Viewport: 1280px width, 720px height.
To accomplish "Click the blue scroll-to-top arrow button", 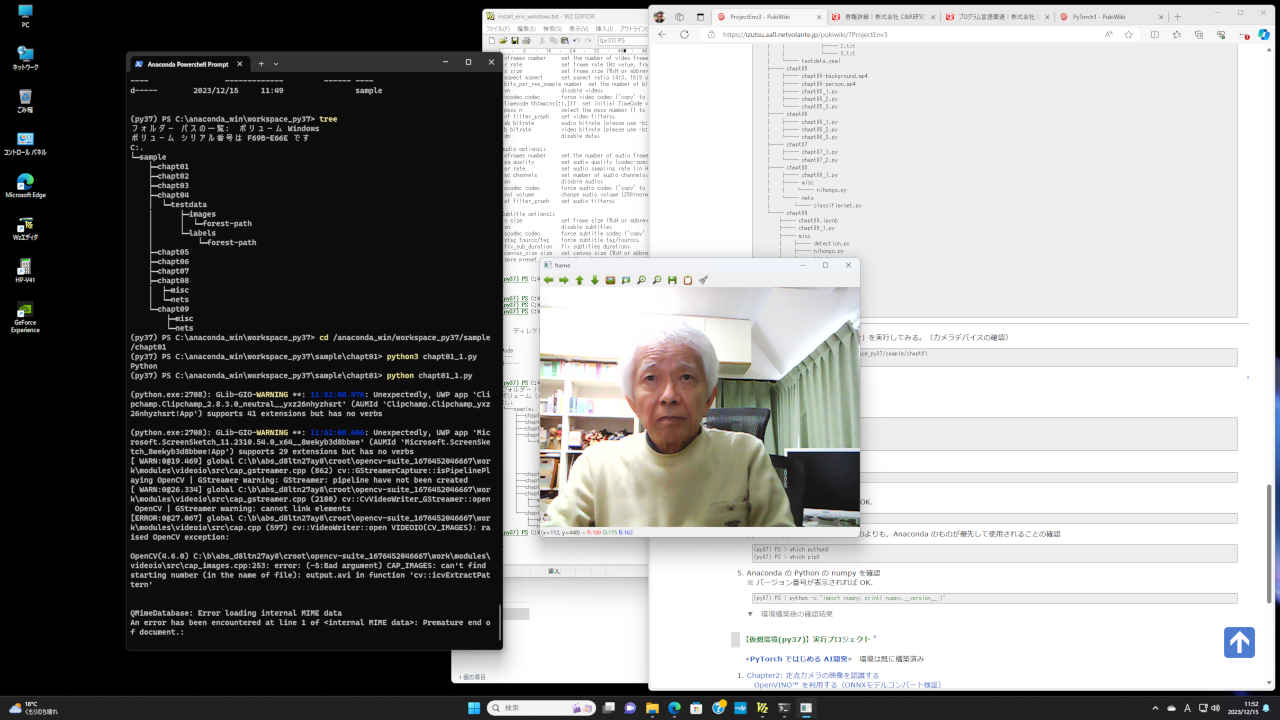I will [1239, 642].
